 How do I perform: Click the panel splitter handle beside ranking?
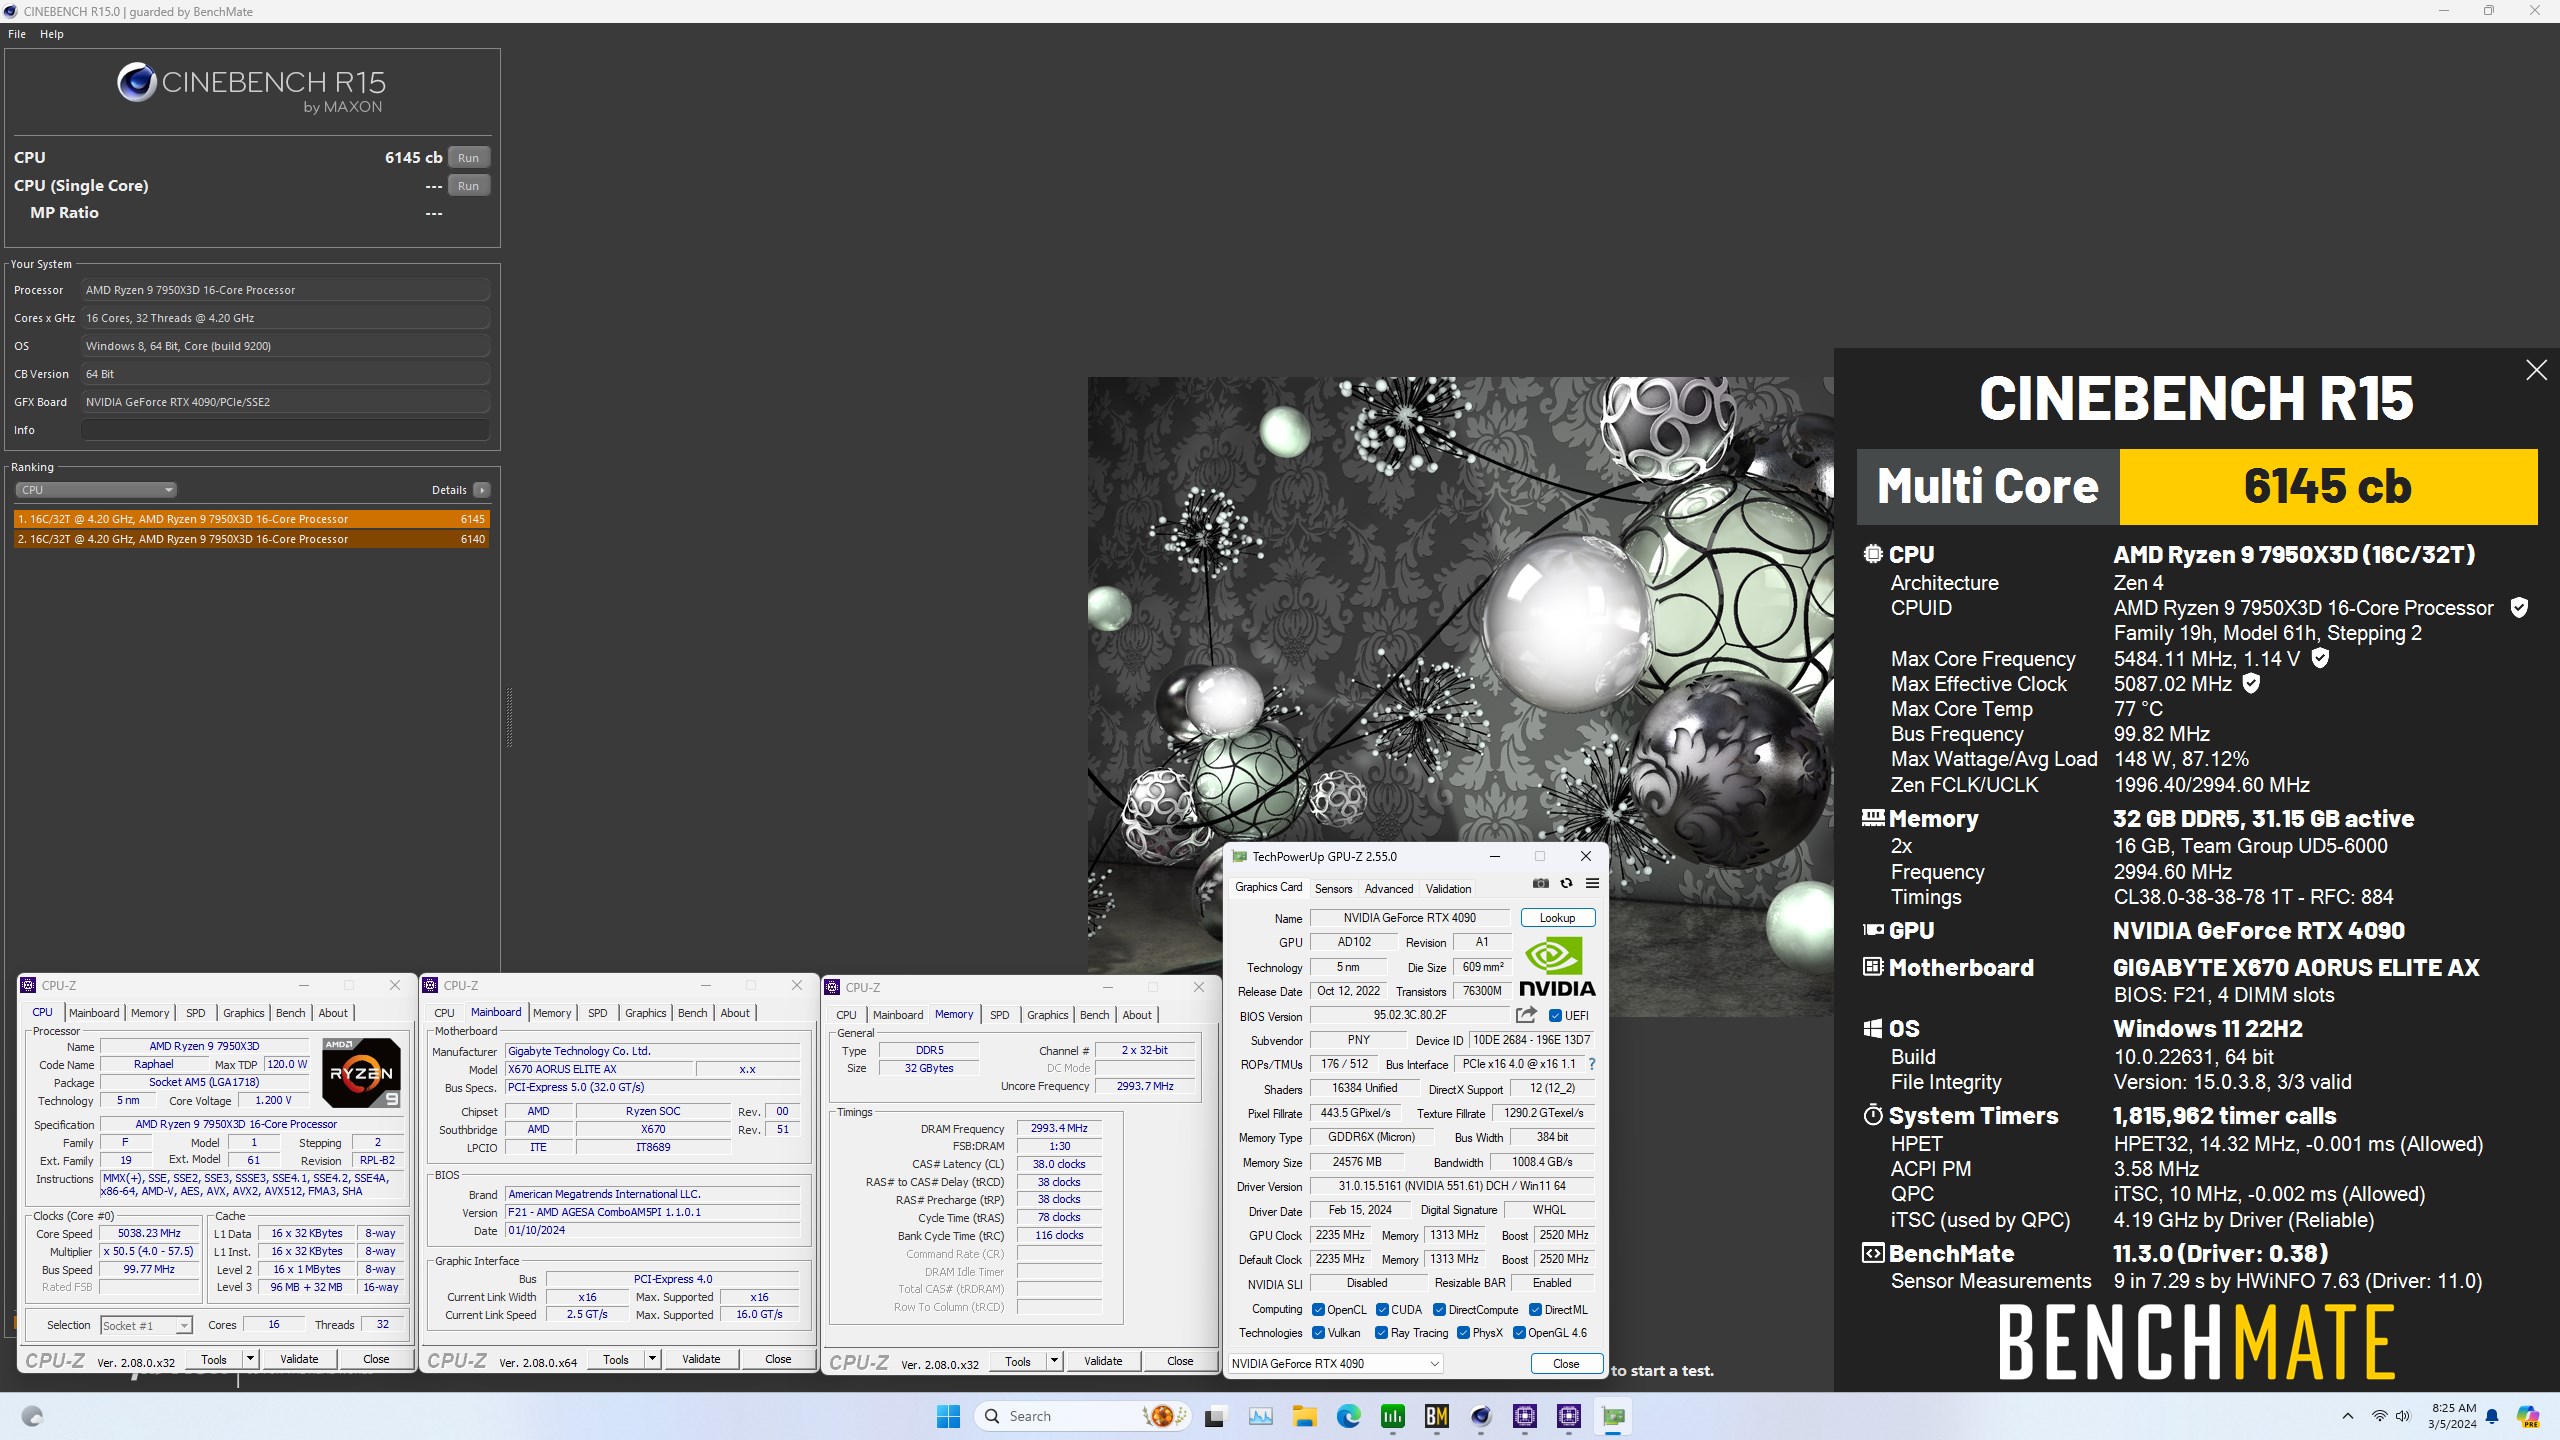(509, 717)
